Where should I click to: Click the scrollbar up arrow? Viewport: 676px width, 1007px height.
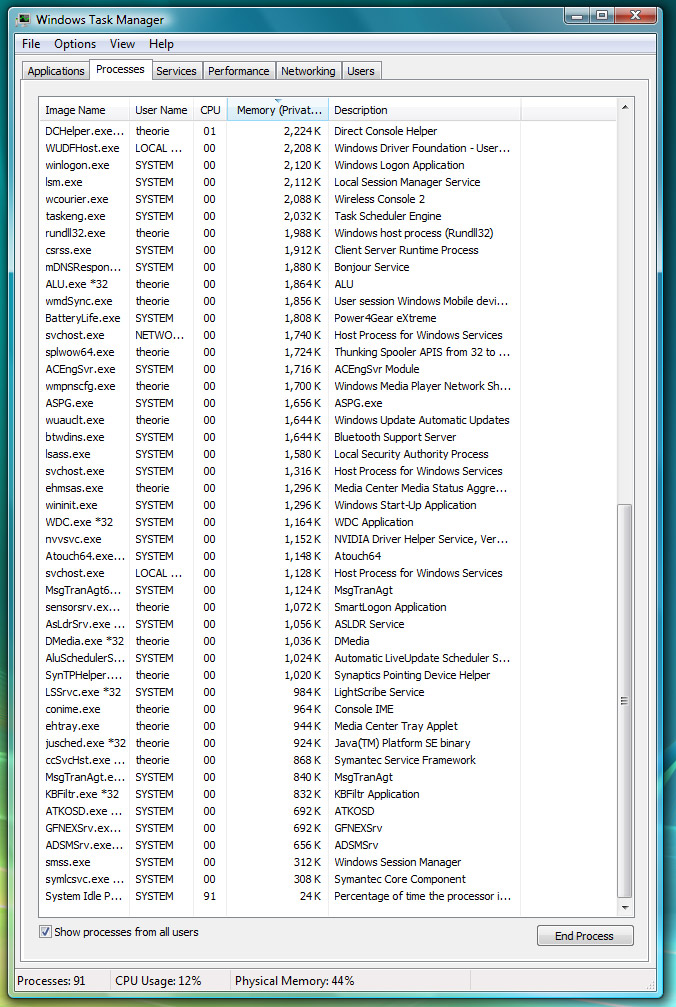pyautogui.click(x=625, y=107)
